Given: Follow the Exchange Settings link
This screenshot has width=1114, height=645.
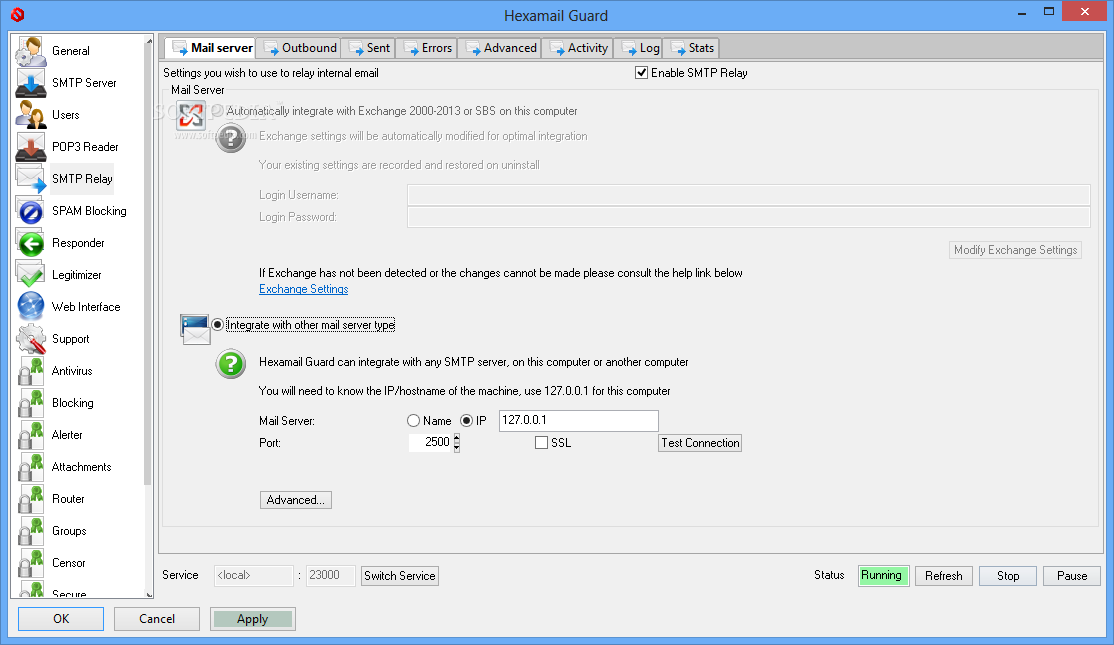Looking at the screenshot, I should coord(303,289).
